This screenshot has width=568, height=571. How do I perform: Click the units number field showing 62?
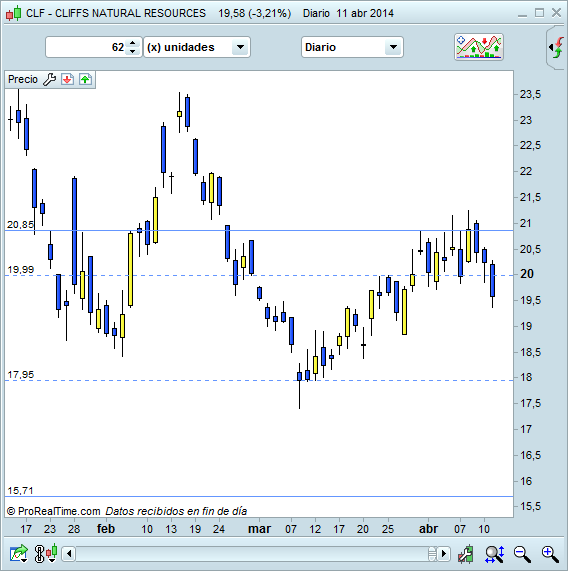pyautogui.click(x=87, y=47)
